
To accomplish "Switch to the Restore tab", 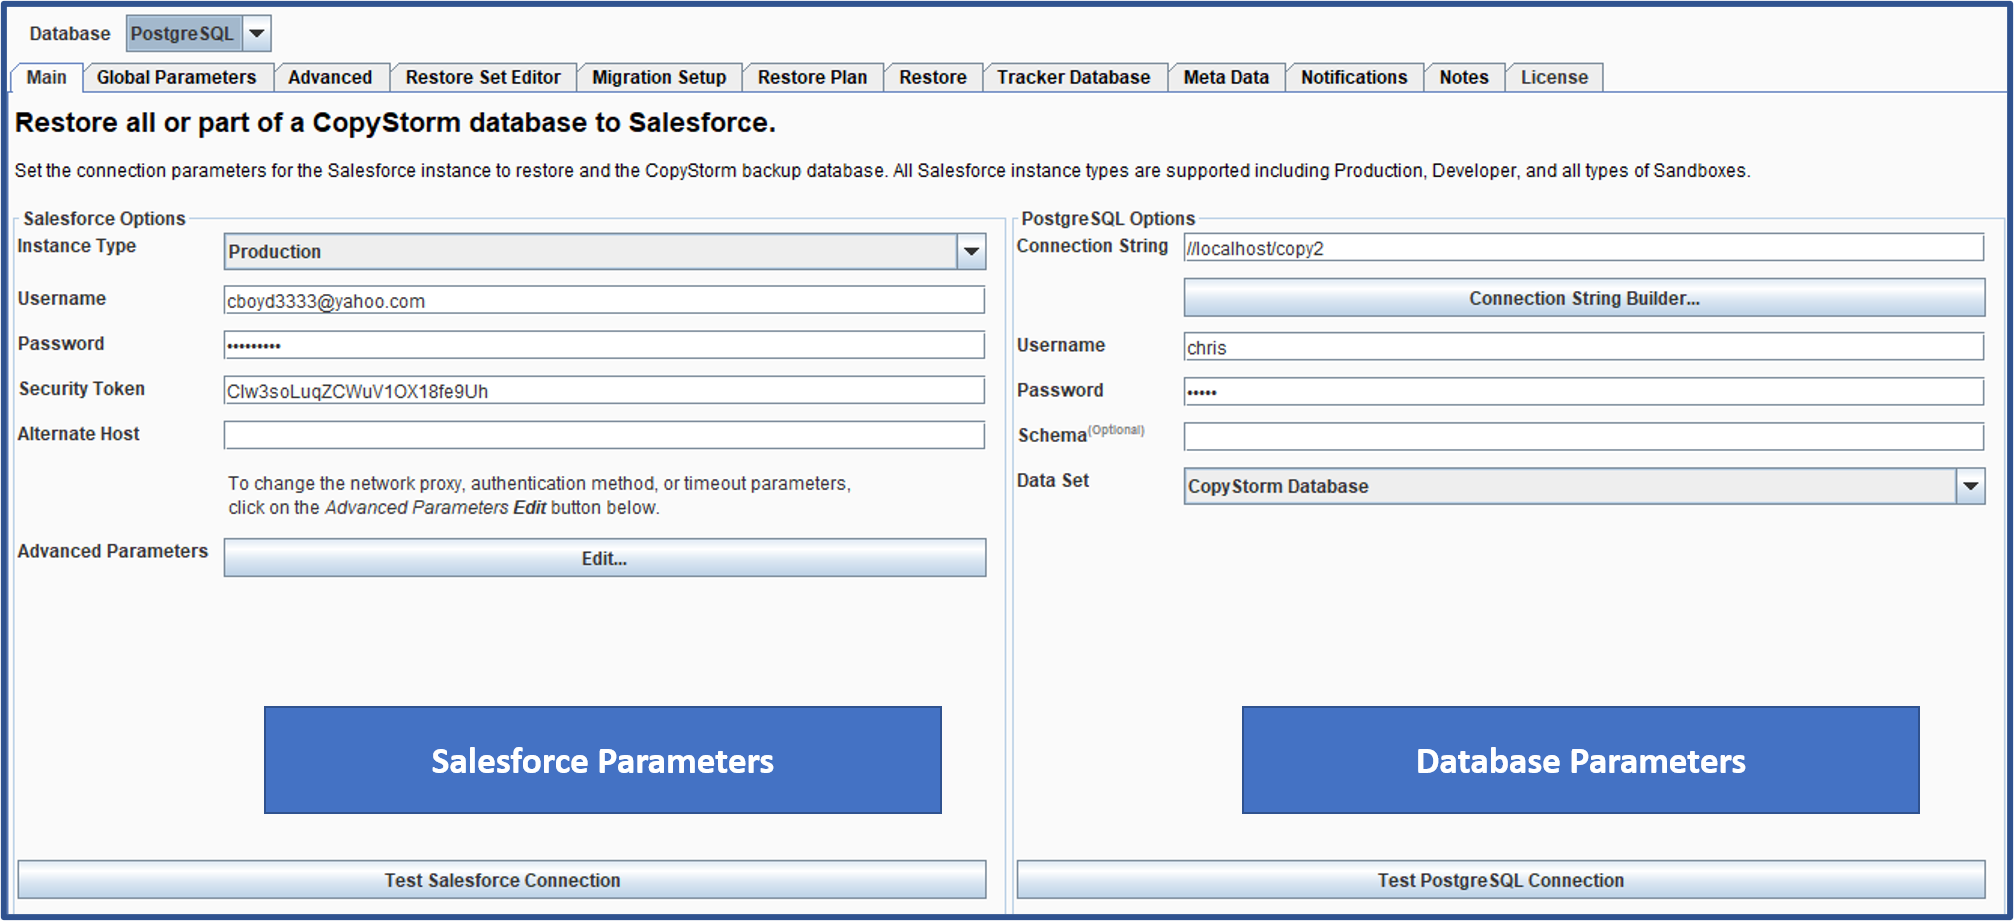I will point(933,77).
